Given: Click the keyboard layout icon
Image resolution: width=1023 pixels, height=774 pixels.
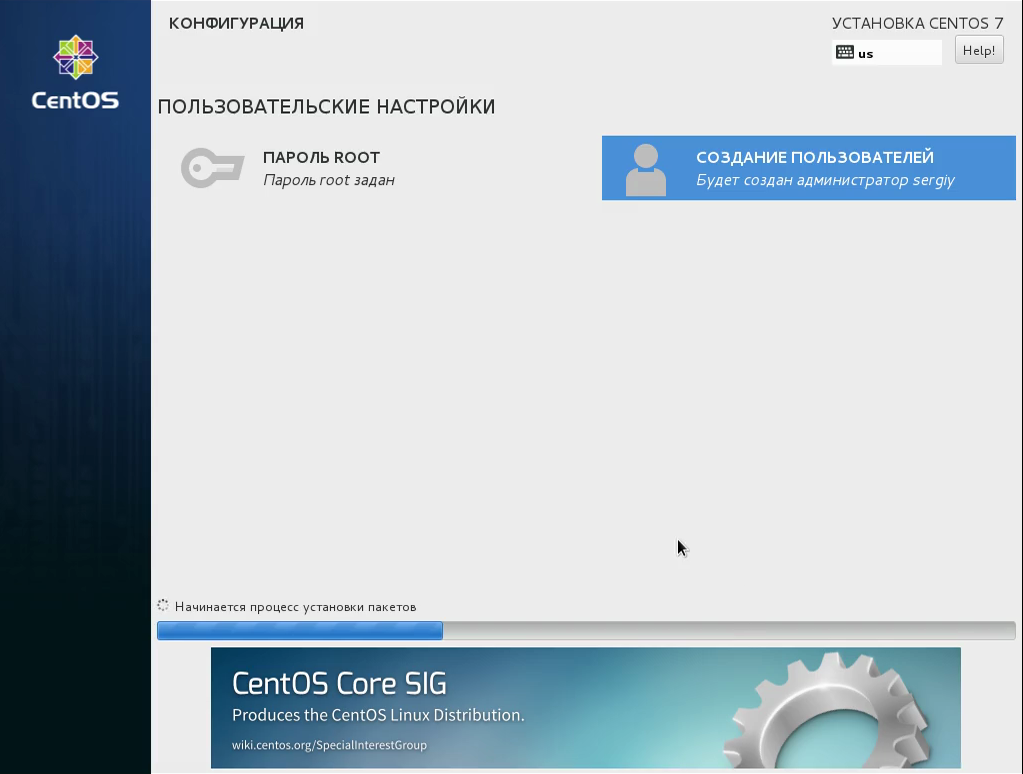Looking at the screenshot, I should click(845, 52).
